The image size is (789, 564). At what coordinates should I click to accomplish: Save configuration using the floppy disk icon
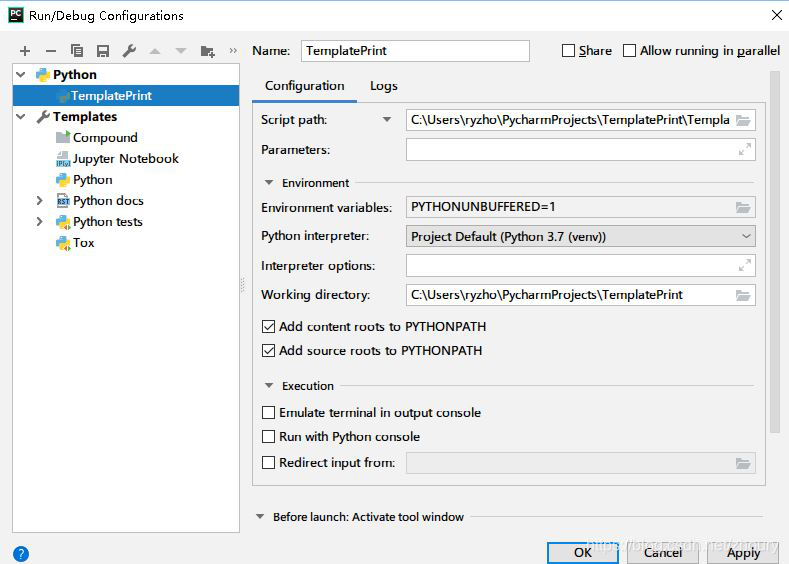[x=103, y=51]
